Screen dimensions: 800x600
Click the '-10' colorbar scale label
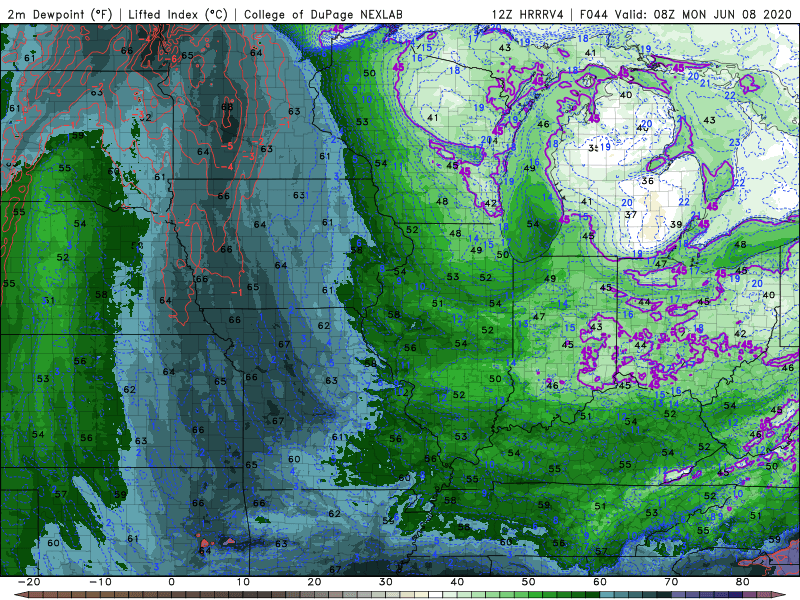point(100,582)
